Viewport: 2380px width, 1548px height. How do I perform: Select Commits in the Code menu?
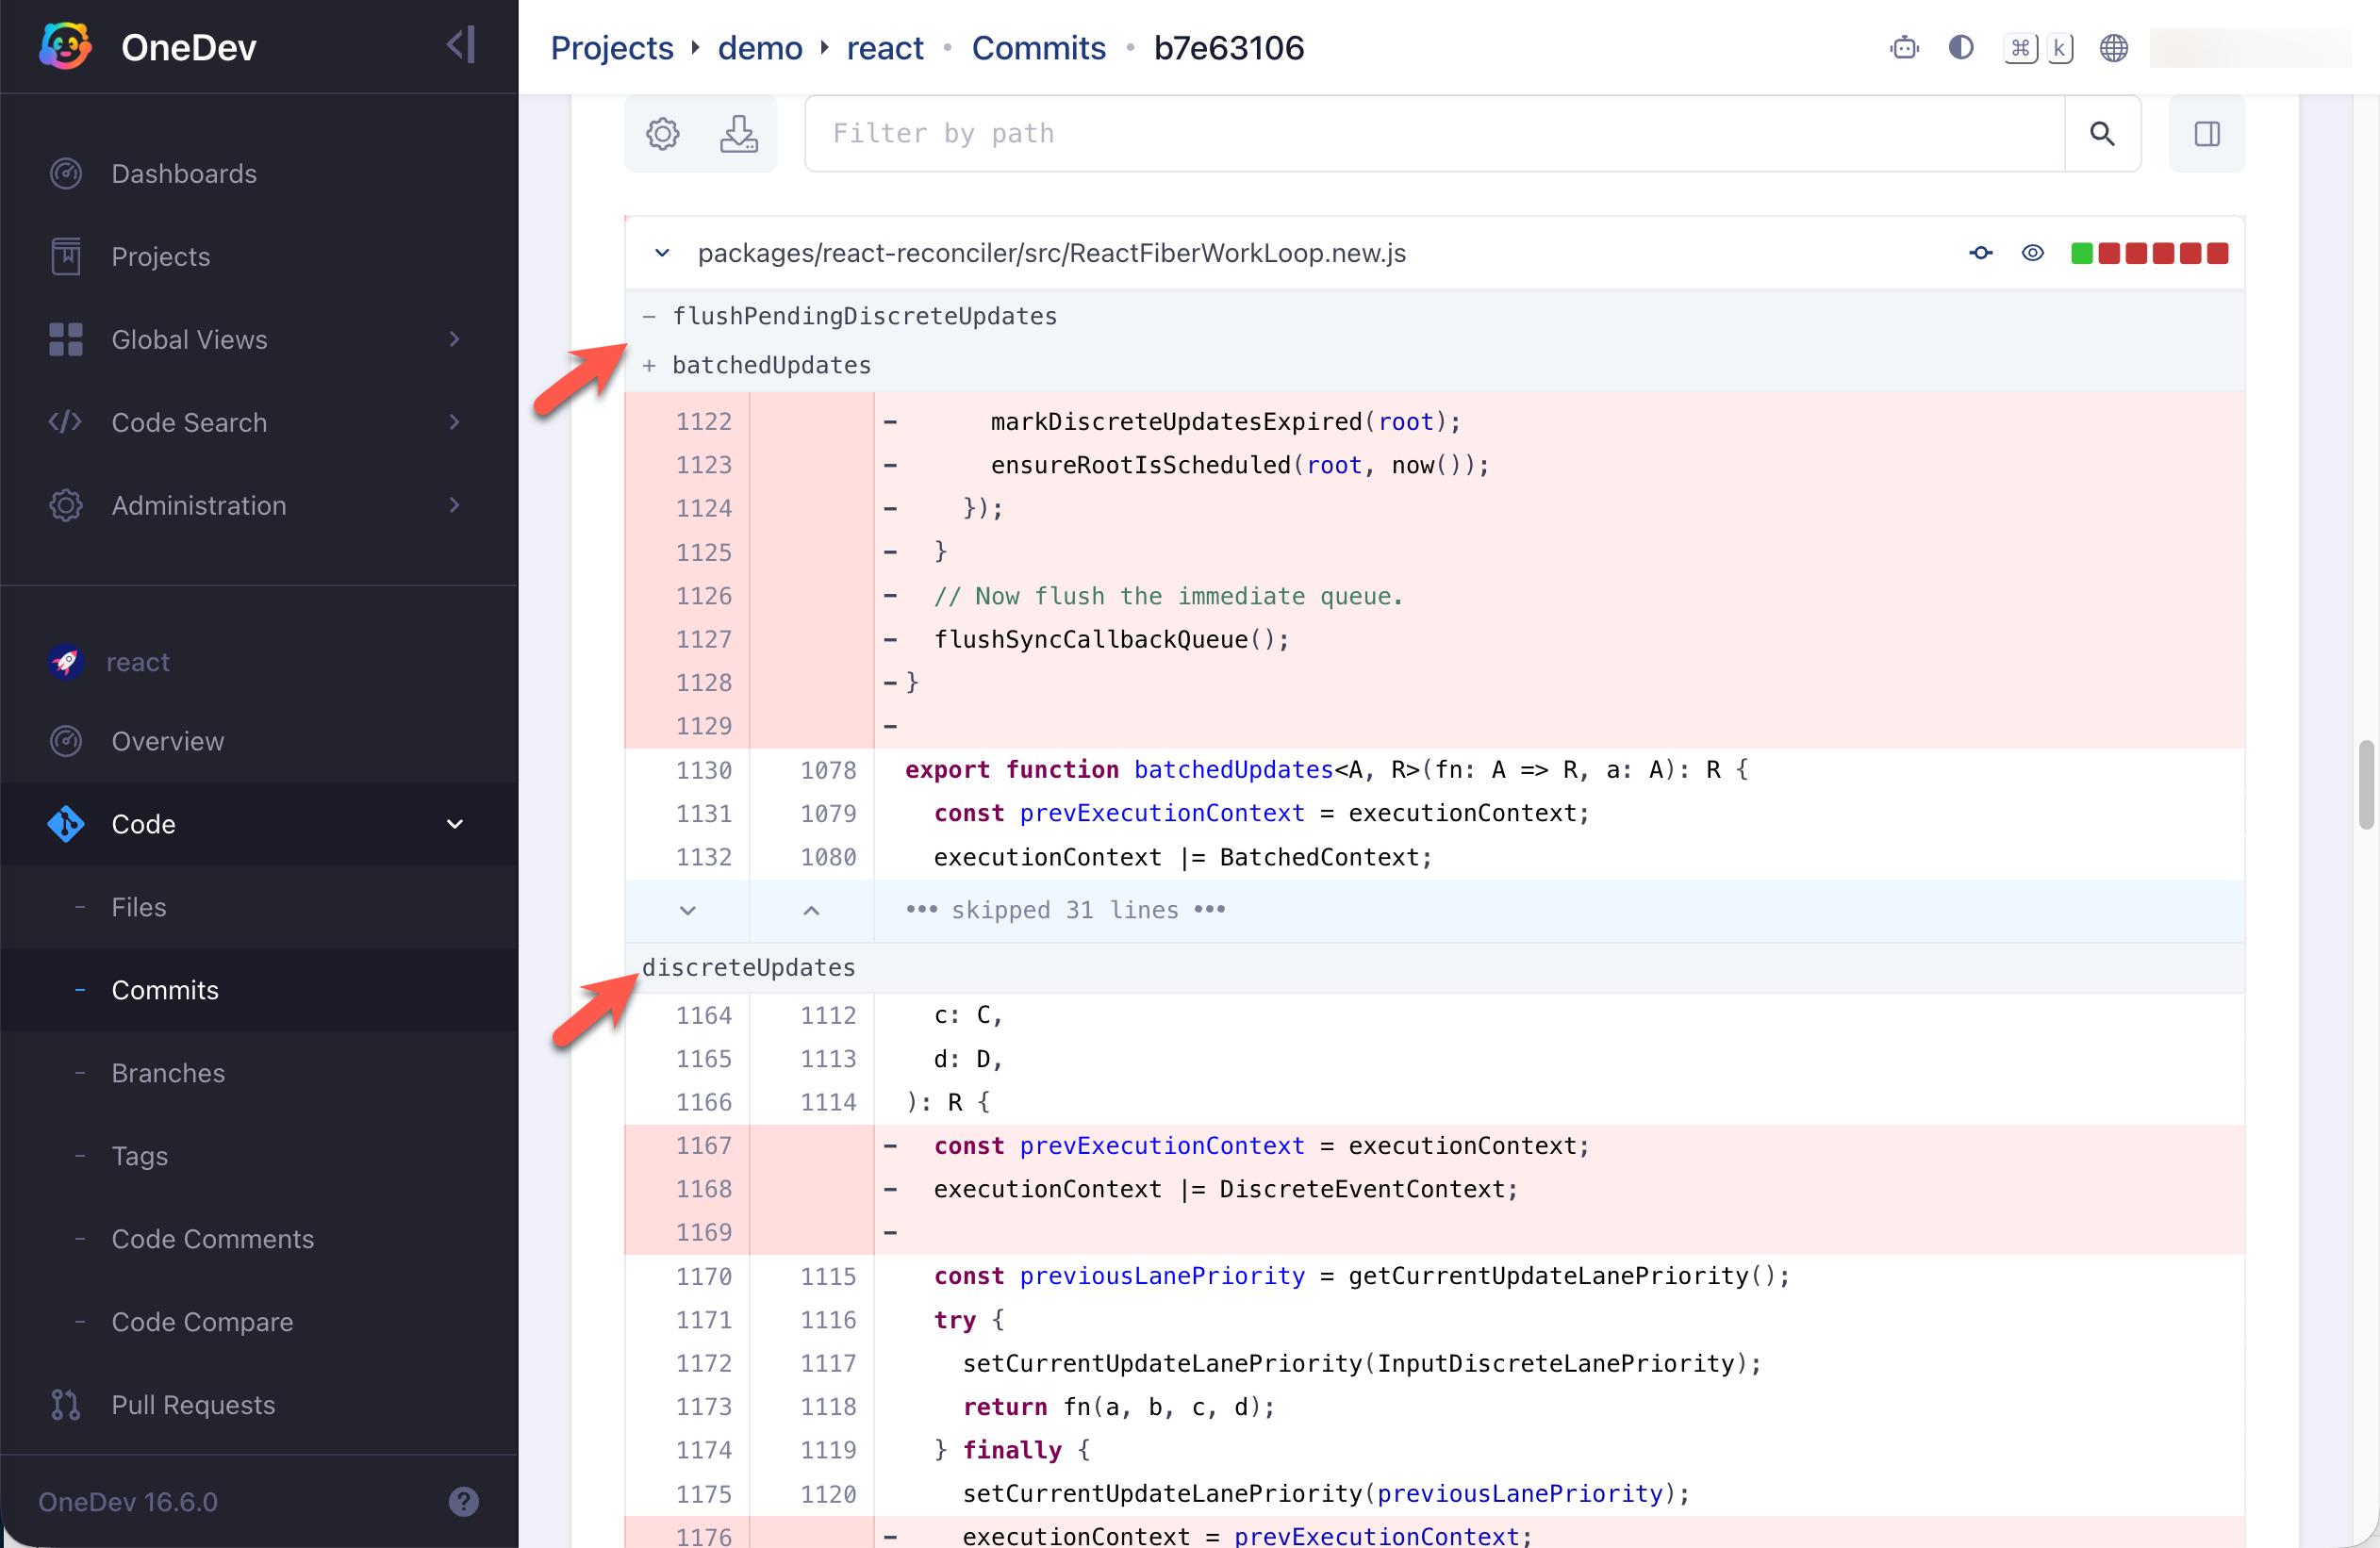[x=165, y=990]
